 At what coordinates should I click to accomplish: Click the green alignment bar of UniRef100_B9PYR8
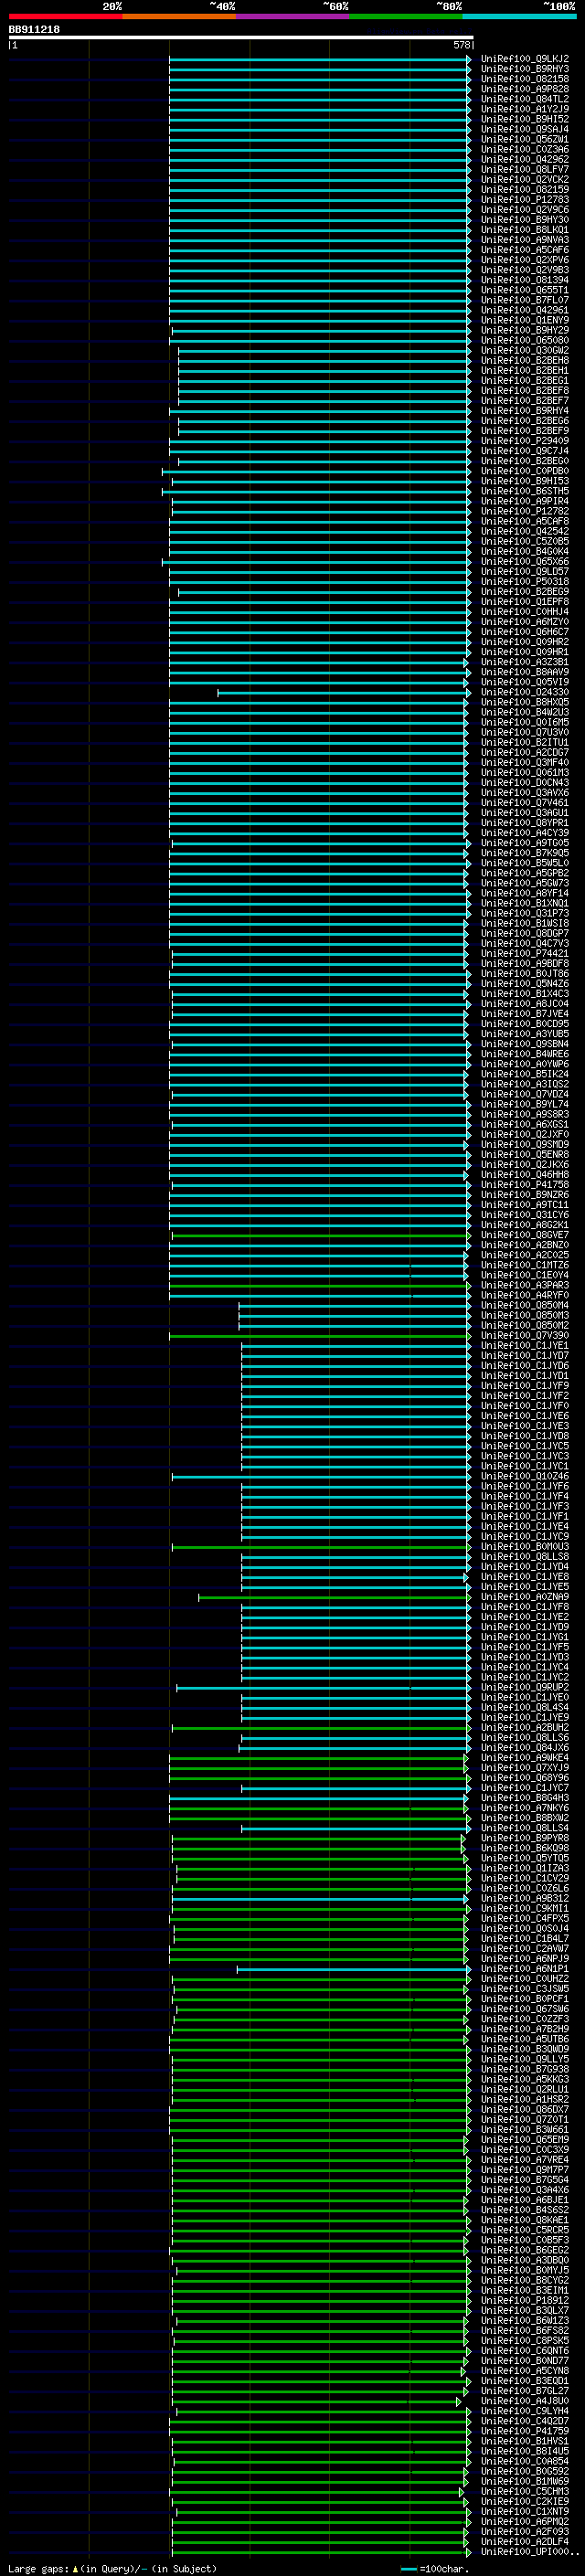[318, 1839]
